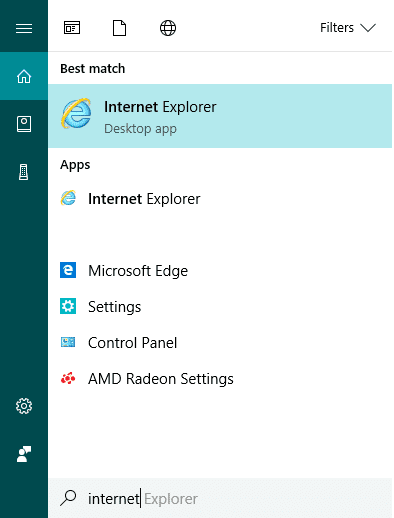Open the gear settings icon in the sidebar
This screenshot has height=518, width=394.
pyautogui.click(x=24, y=406)
